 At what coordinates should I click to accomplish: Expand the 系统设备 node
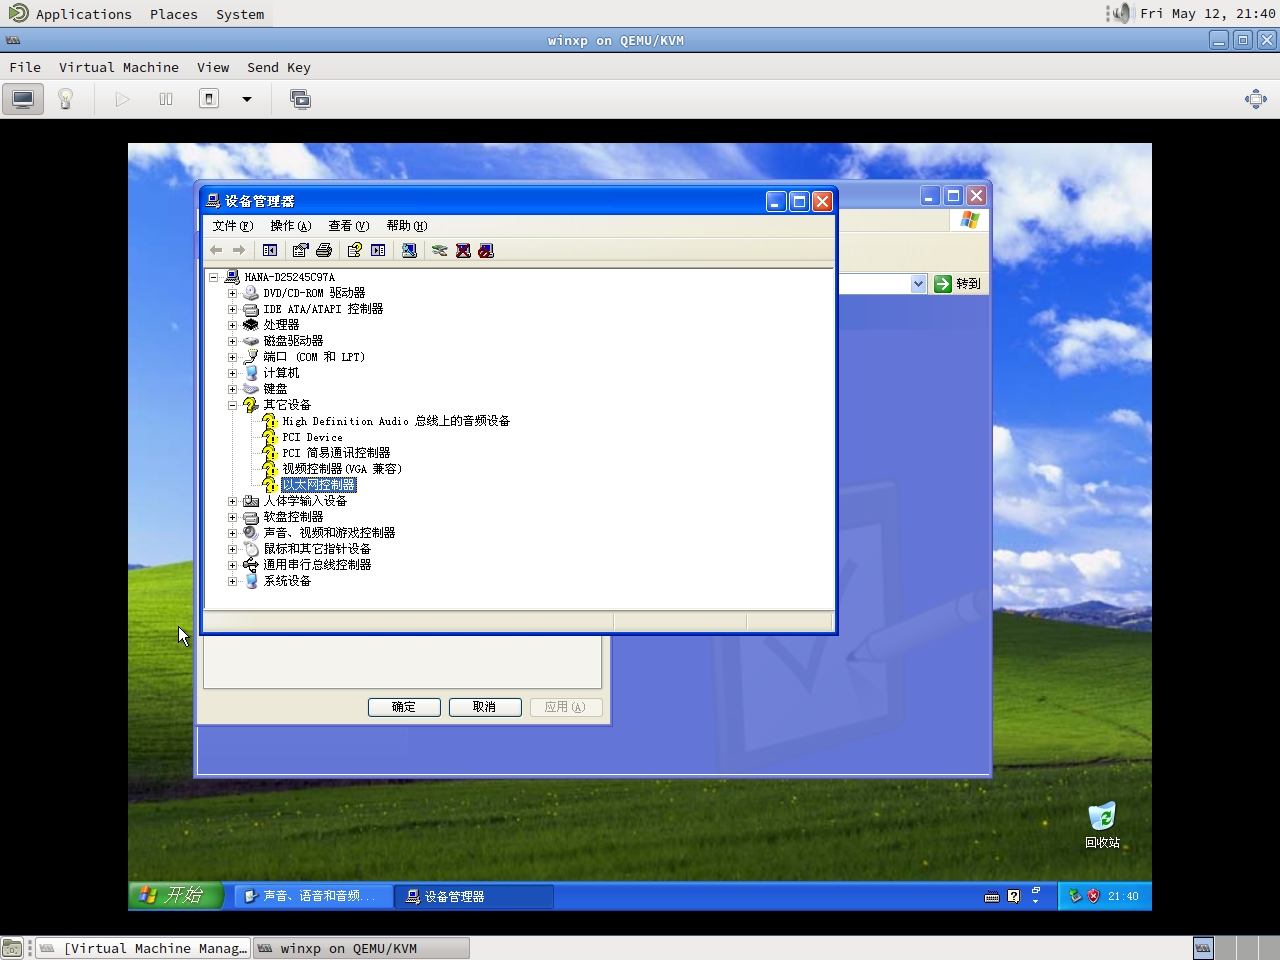click(232, 581)
